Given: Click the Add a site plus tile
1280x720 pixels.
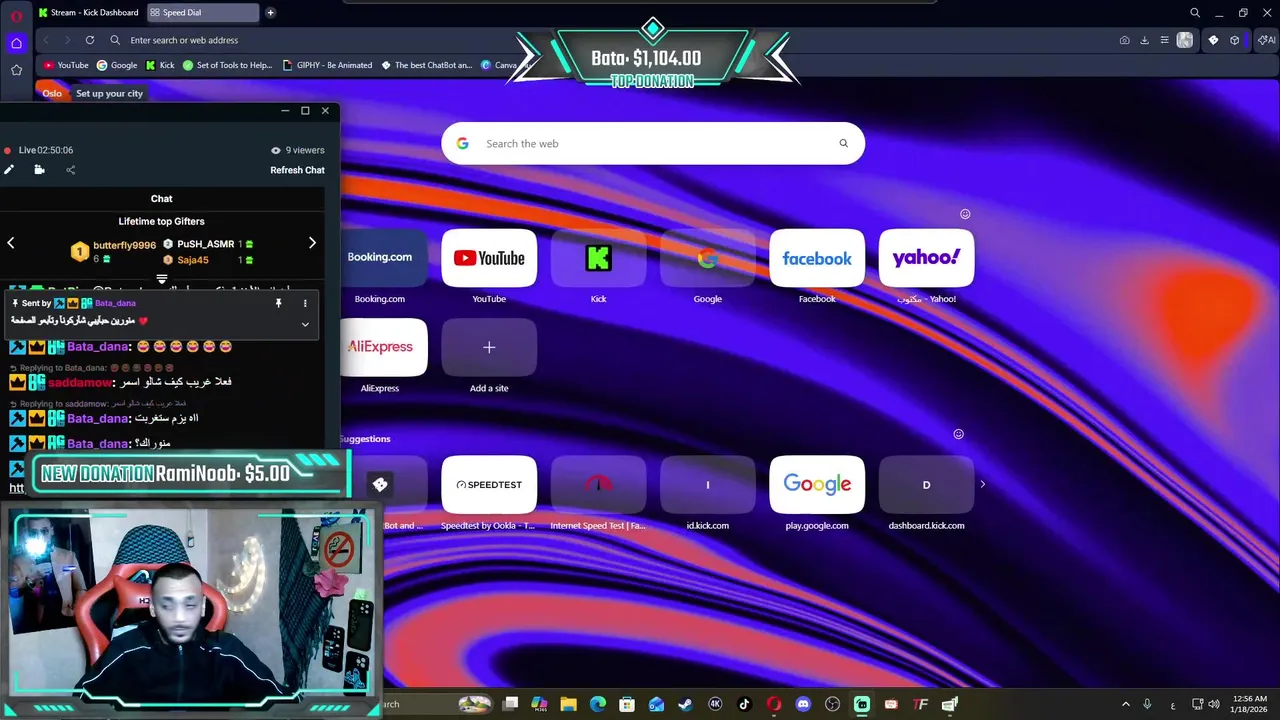Looking at the screenshot, I should tap(489, 347).
